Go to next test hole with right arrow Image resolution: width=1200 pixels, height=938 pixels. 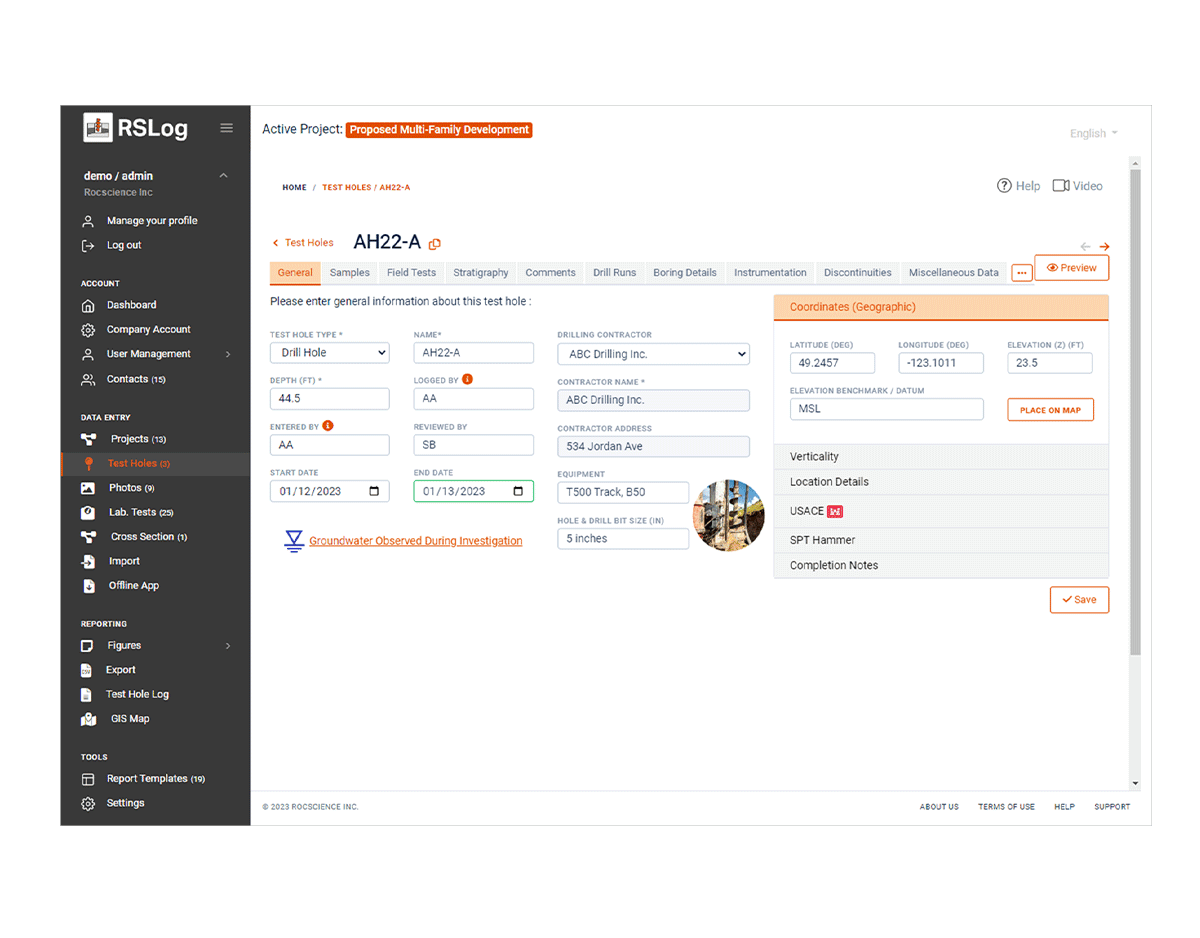click(1104, 247)
